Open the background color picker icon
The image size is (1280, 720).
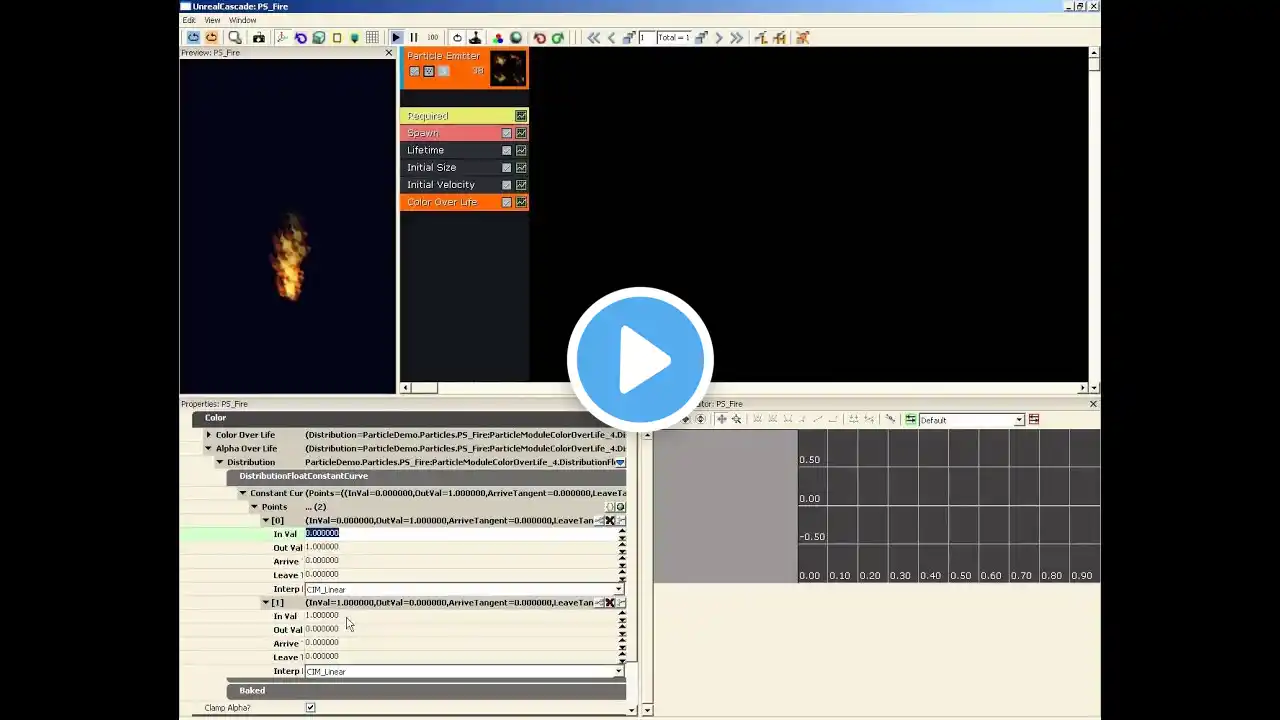click(x=498, y=38)
